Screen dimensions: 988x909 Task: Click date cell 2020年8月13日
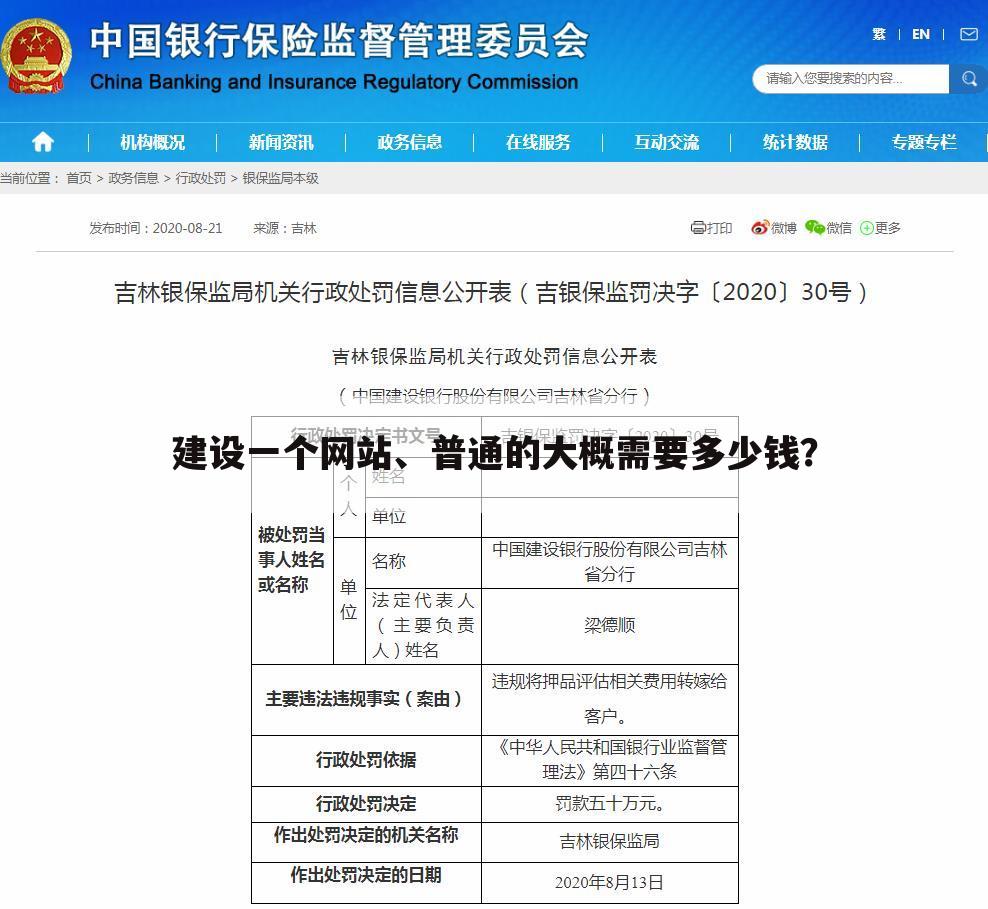609,882
